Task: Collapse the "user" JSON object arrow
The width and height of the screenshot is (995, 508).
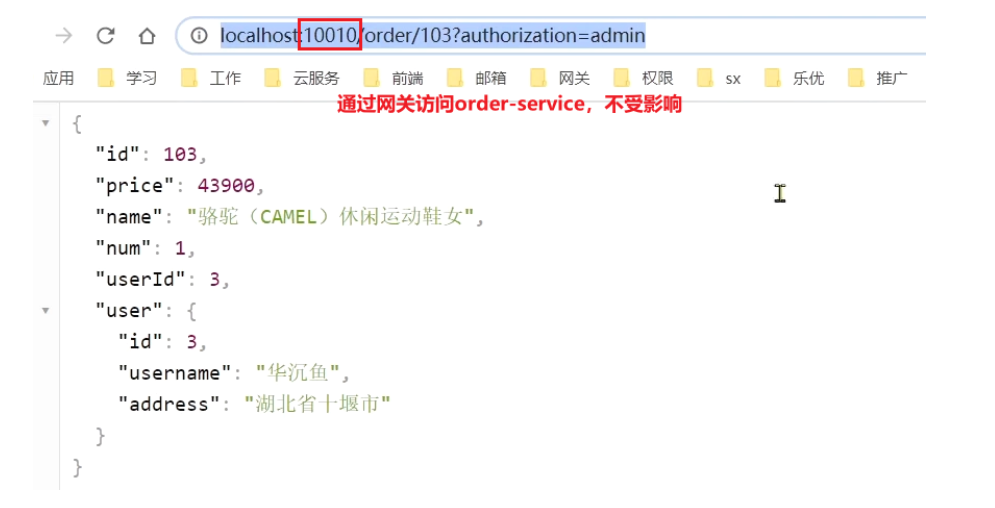Action: point(46,311)
